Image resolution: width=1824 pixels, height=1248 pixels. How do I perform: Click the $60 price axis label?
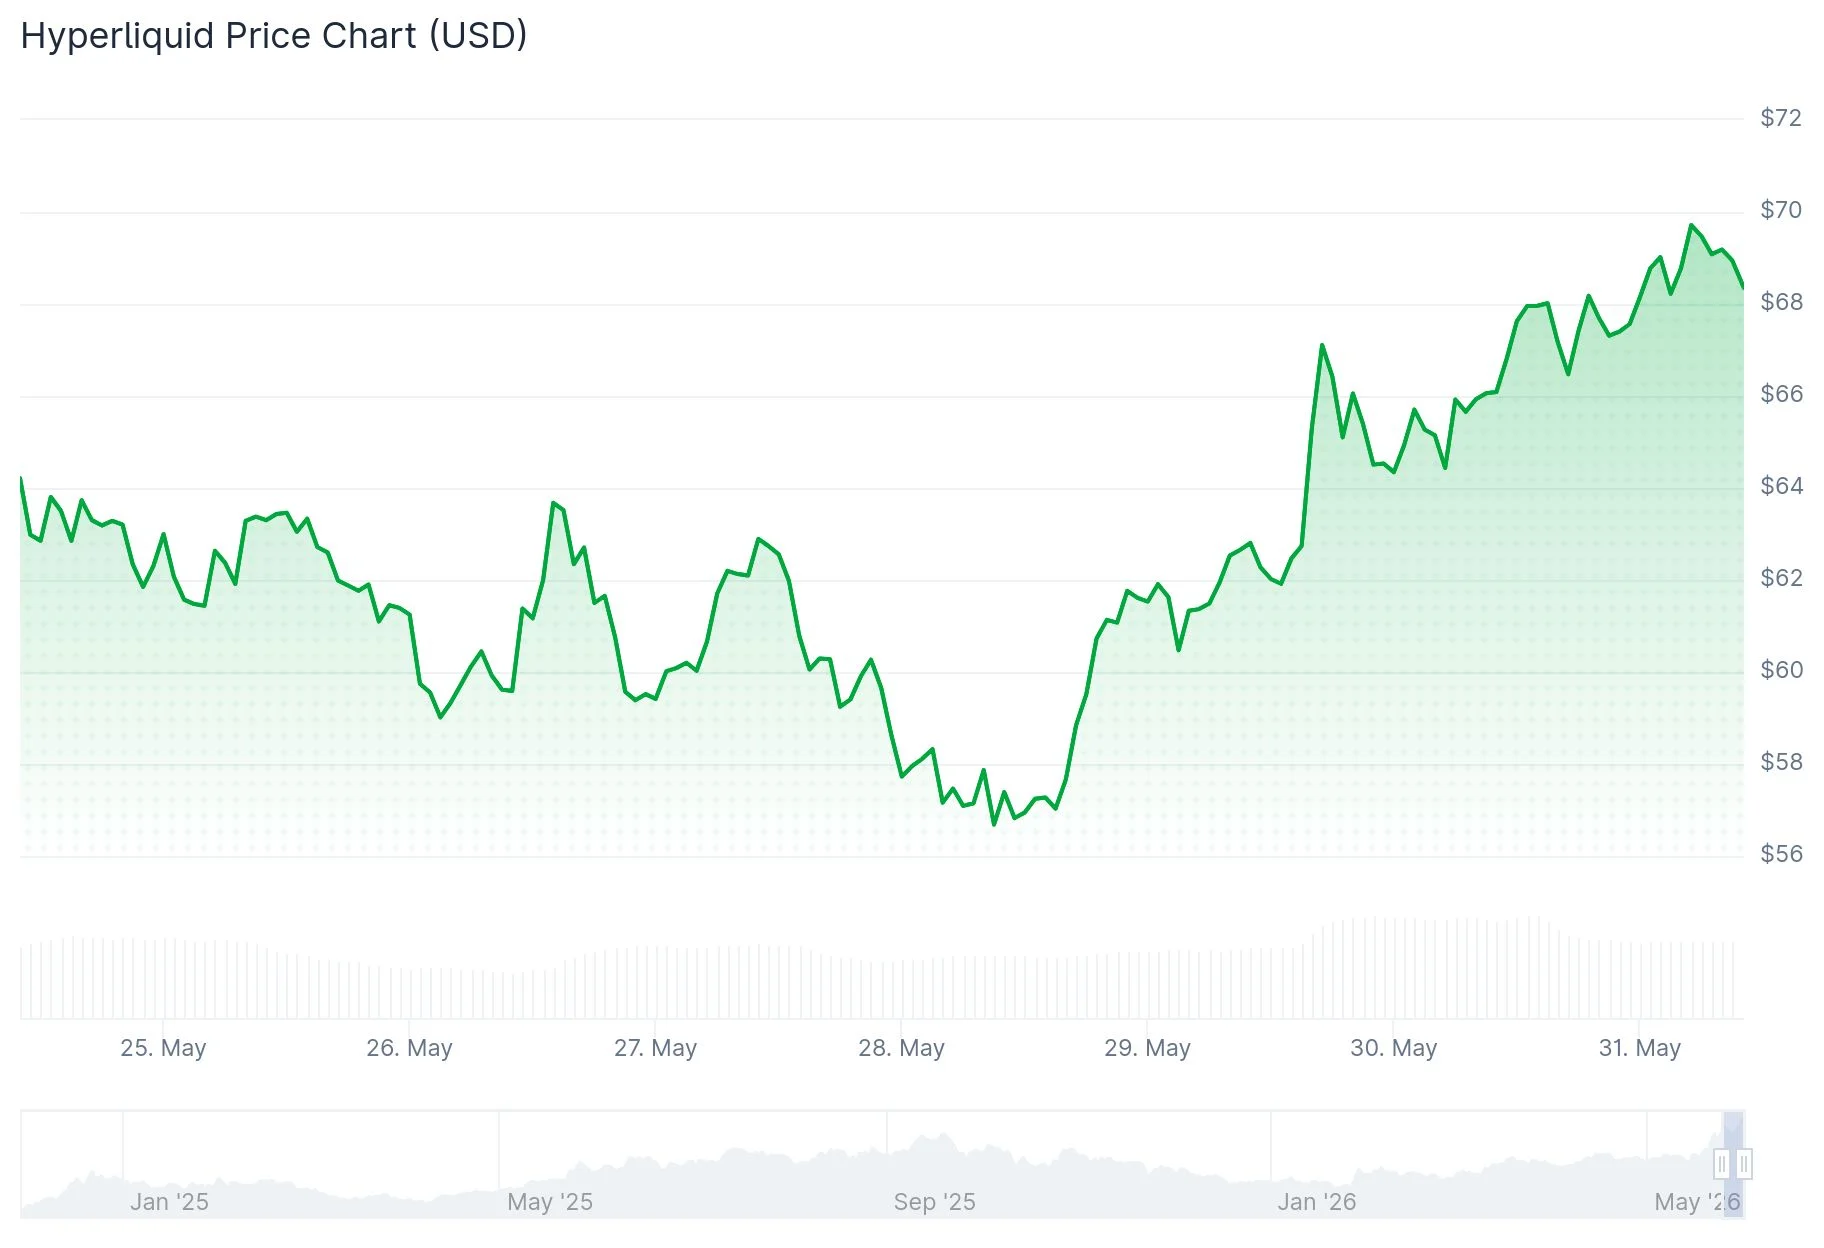1781,670
